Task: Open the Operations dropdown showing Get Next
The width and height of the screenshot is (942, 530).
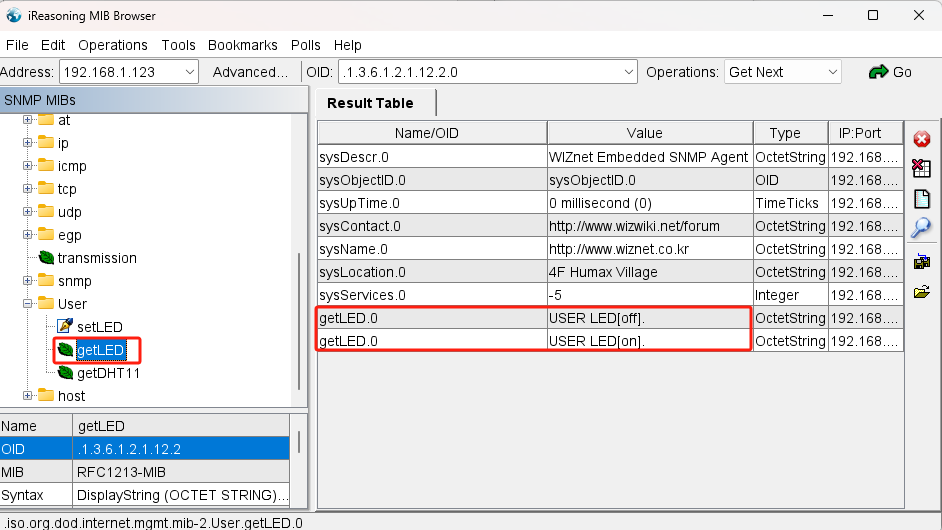Action: point(832,72)
